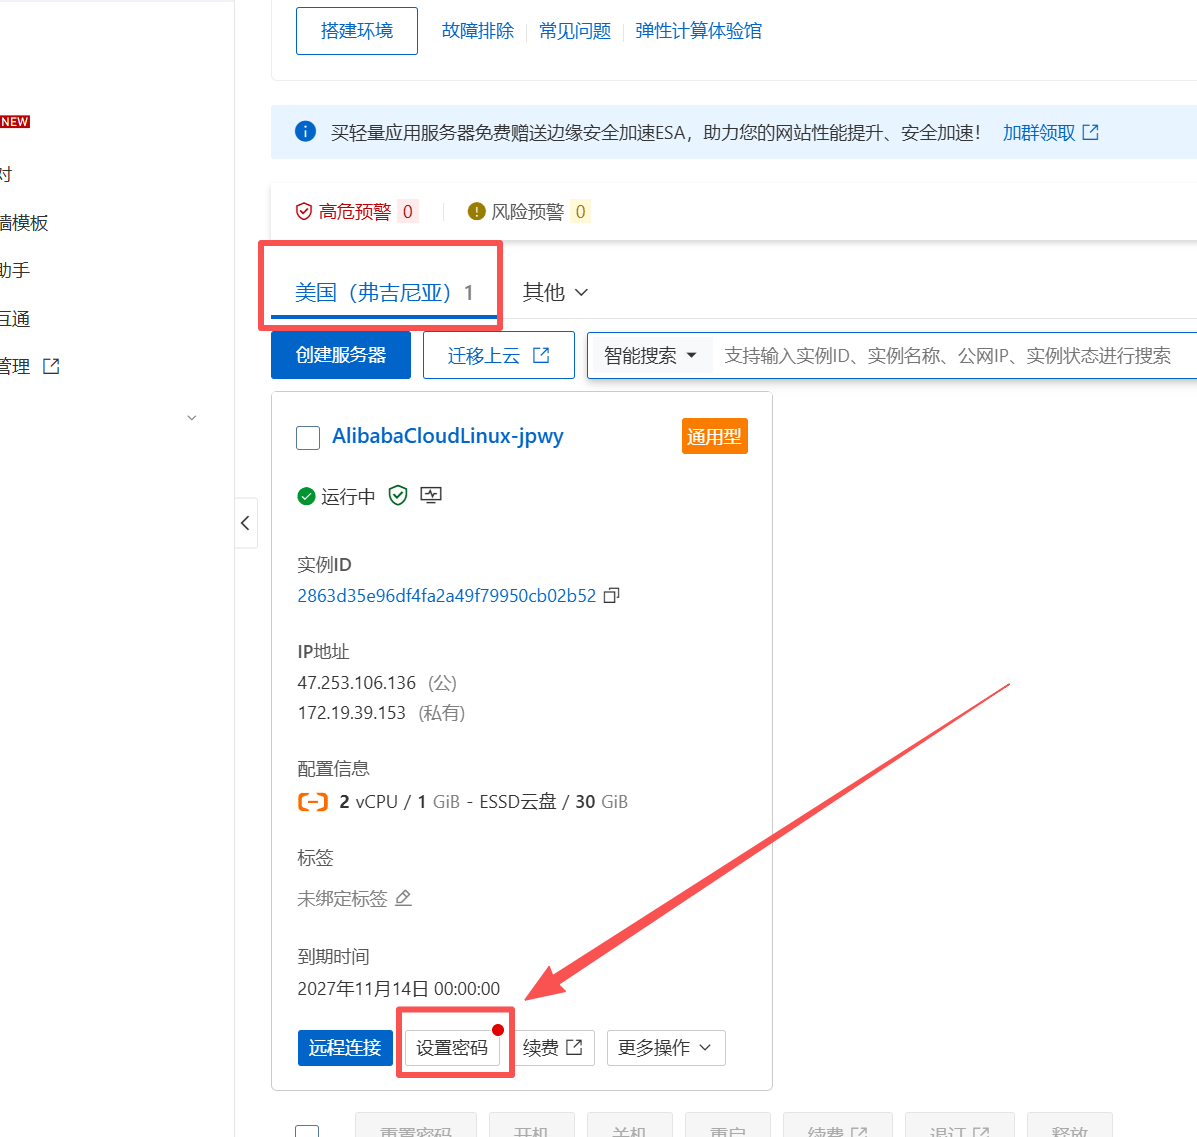1197x1137 pixels.
Task: Click the monitor icon next to 运行中 status
Action: pyautogui.click(x=431, y=495)
